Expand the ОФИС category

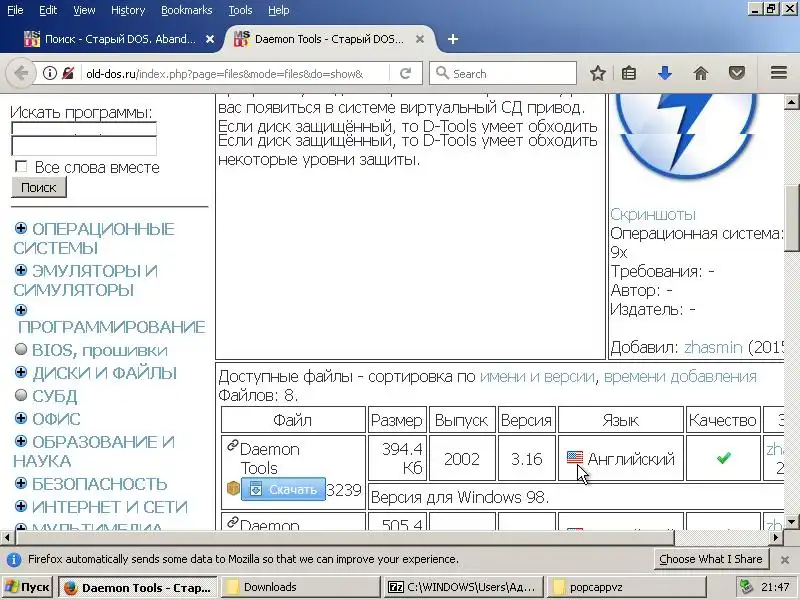tap(21, 418)
